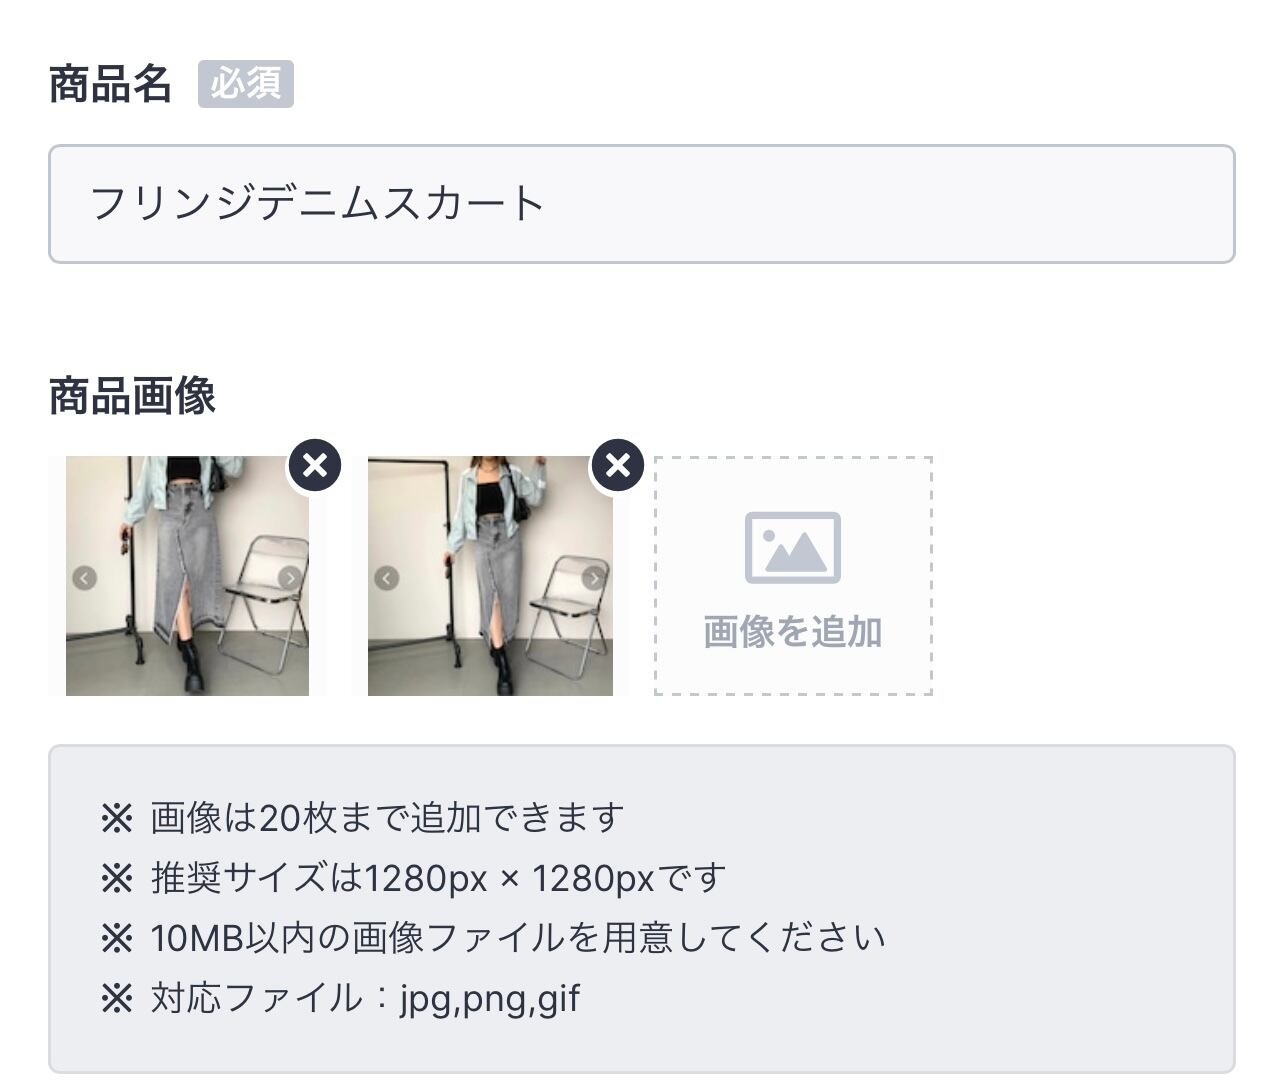Click the ※ mark beside 推奨サイズ
This screenshot has height=1090, width=1284.
click(117, 879)
